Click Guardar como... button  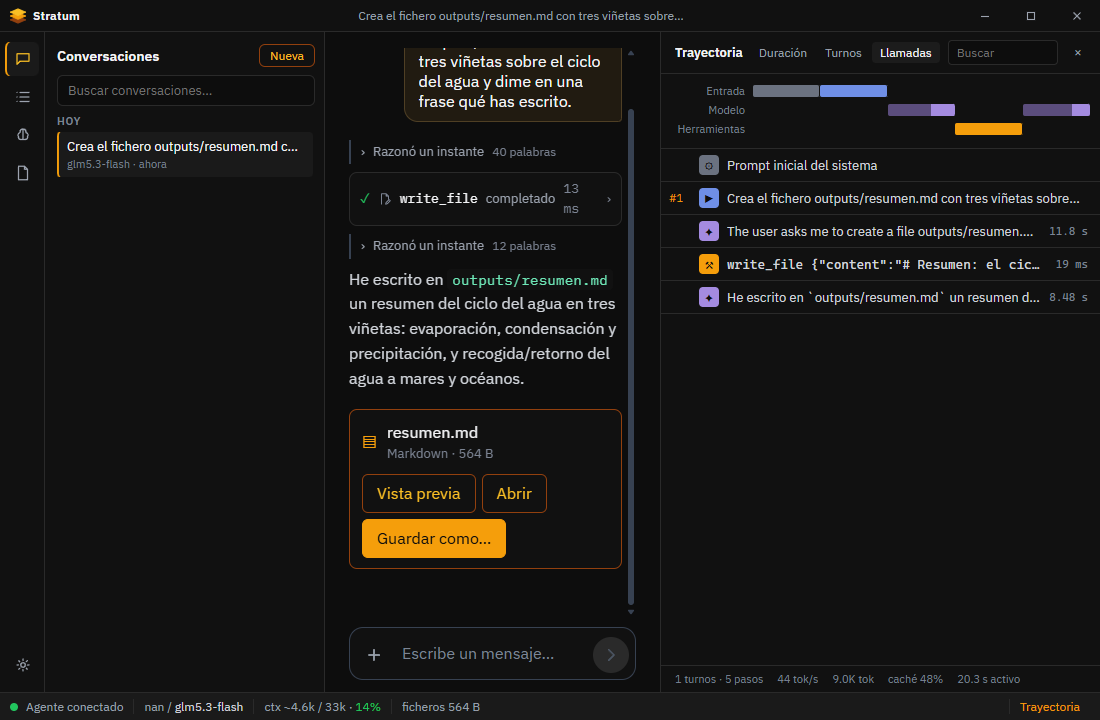click(434, 538)
